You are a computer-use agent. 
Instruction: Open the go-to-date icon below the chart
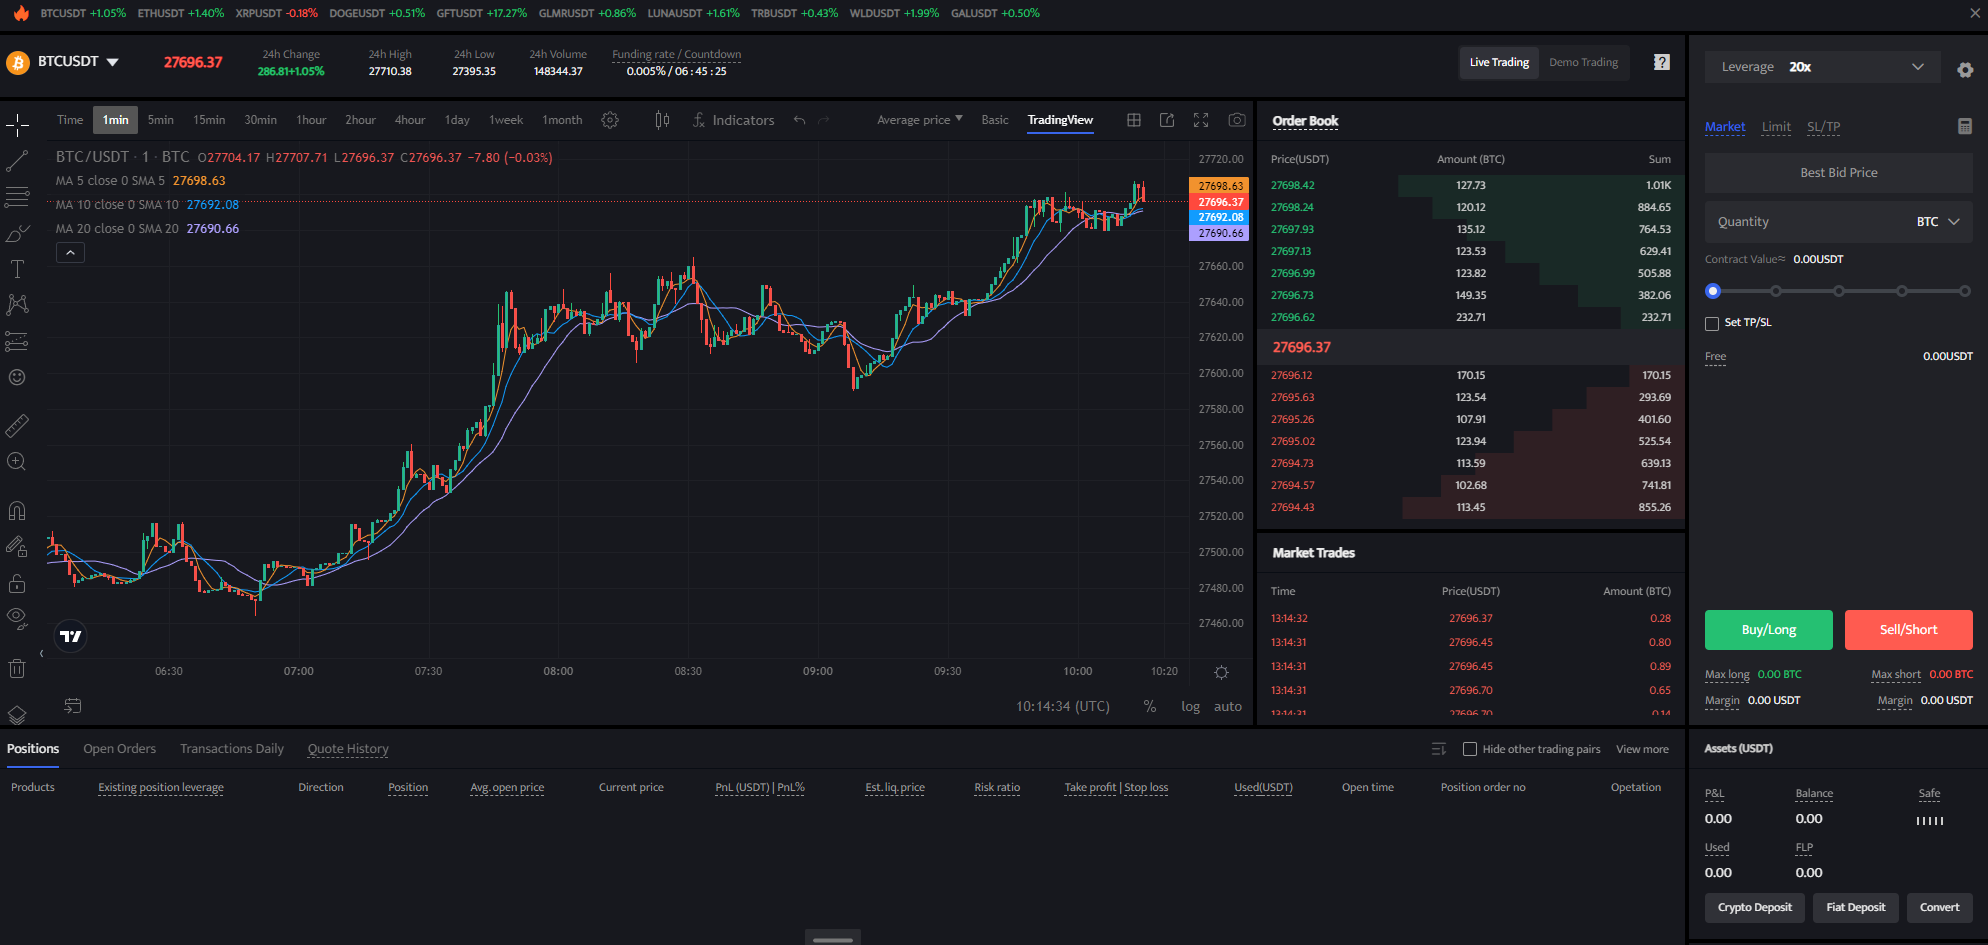(73, 706)
